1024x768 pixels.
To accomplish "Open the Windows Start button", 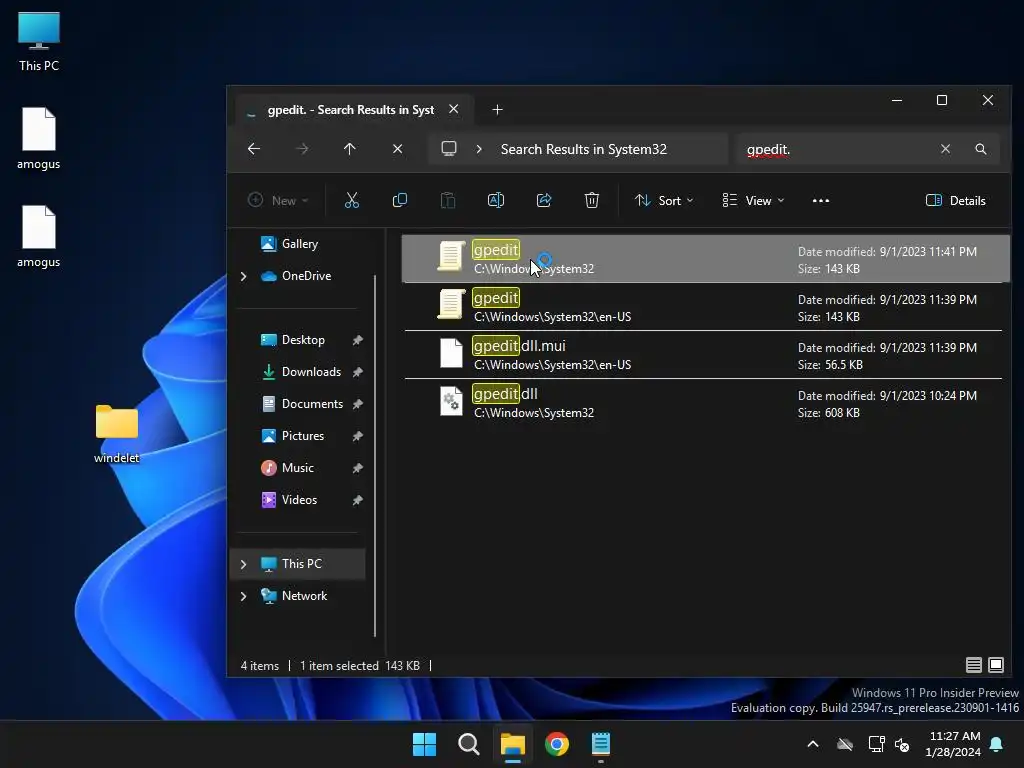I will tap(424, 744).
